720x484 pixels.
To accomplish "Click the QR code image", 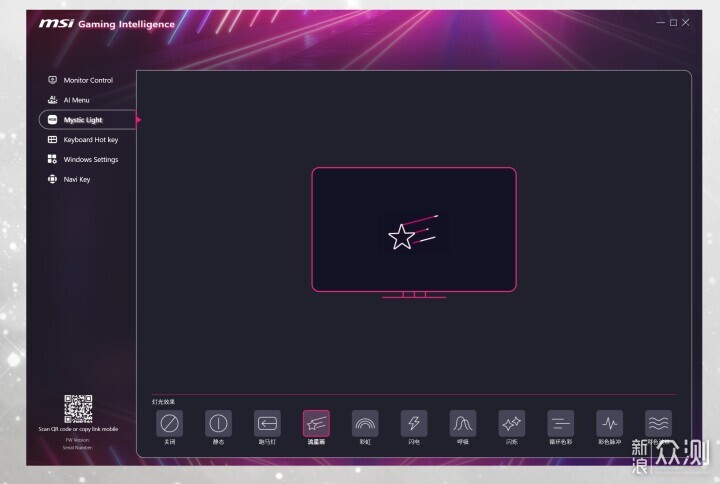I will (78, 409).
